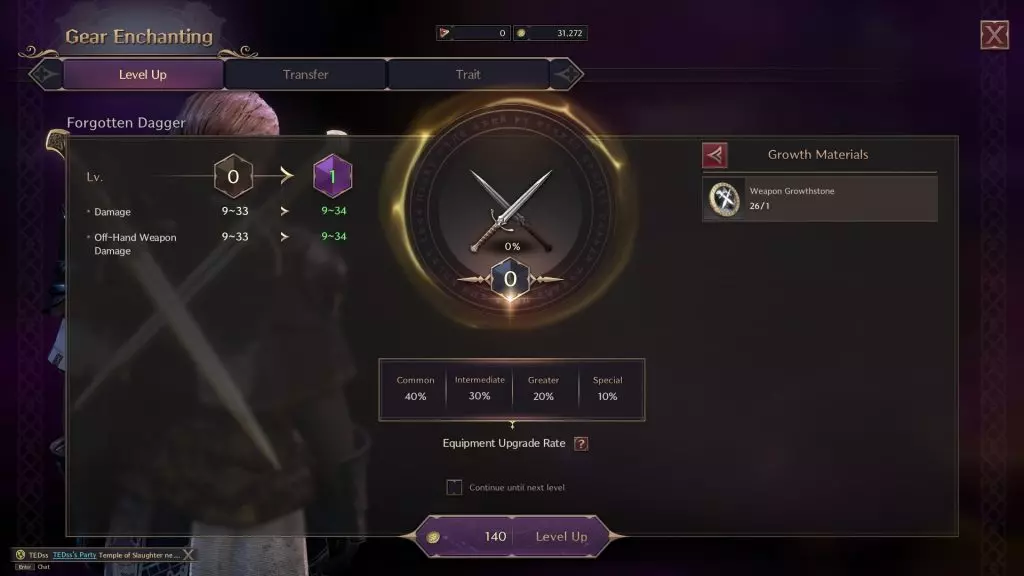Open the Trait tab

coord(468,74)
